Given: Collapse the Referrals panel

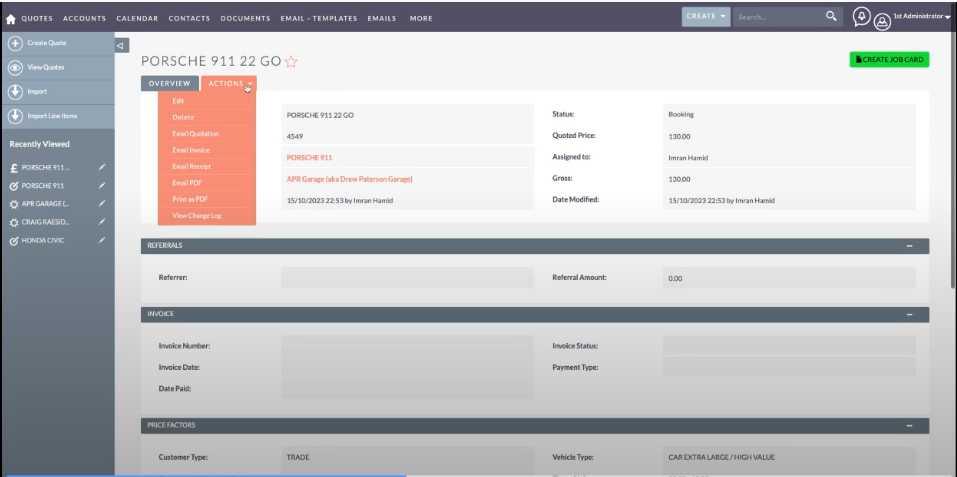Looking at the screenshot, I should [909, 245].
